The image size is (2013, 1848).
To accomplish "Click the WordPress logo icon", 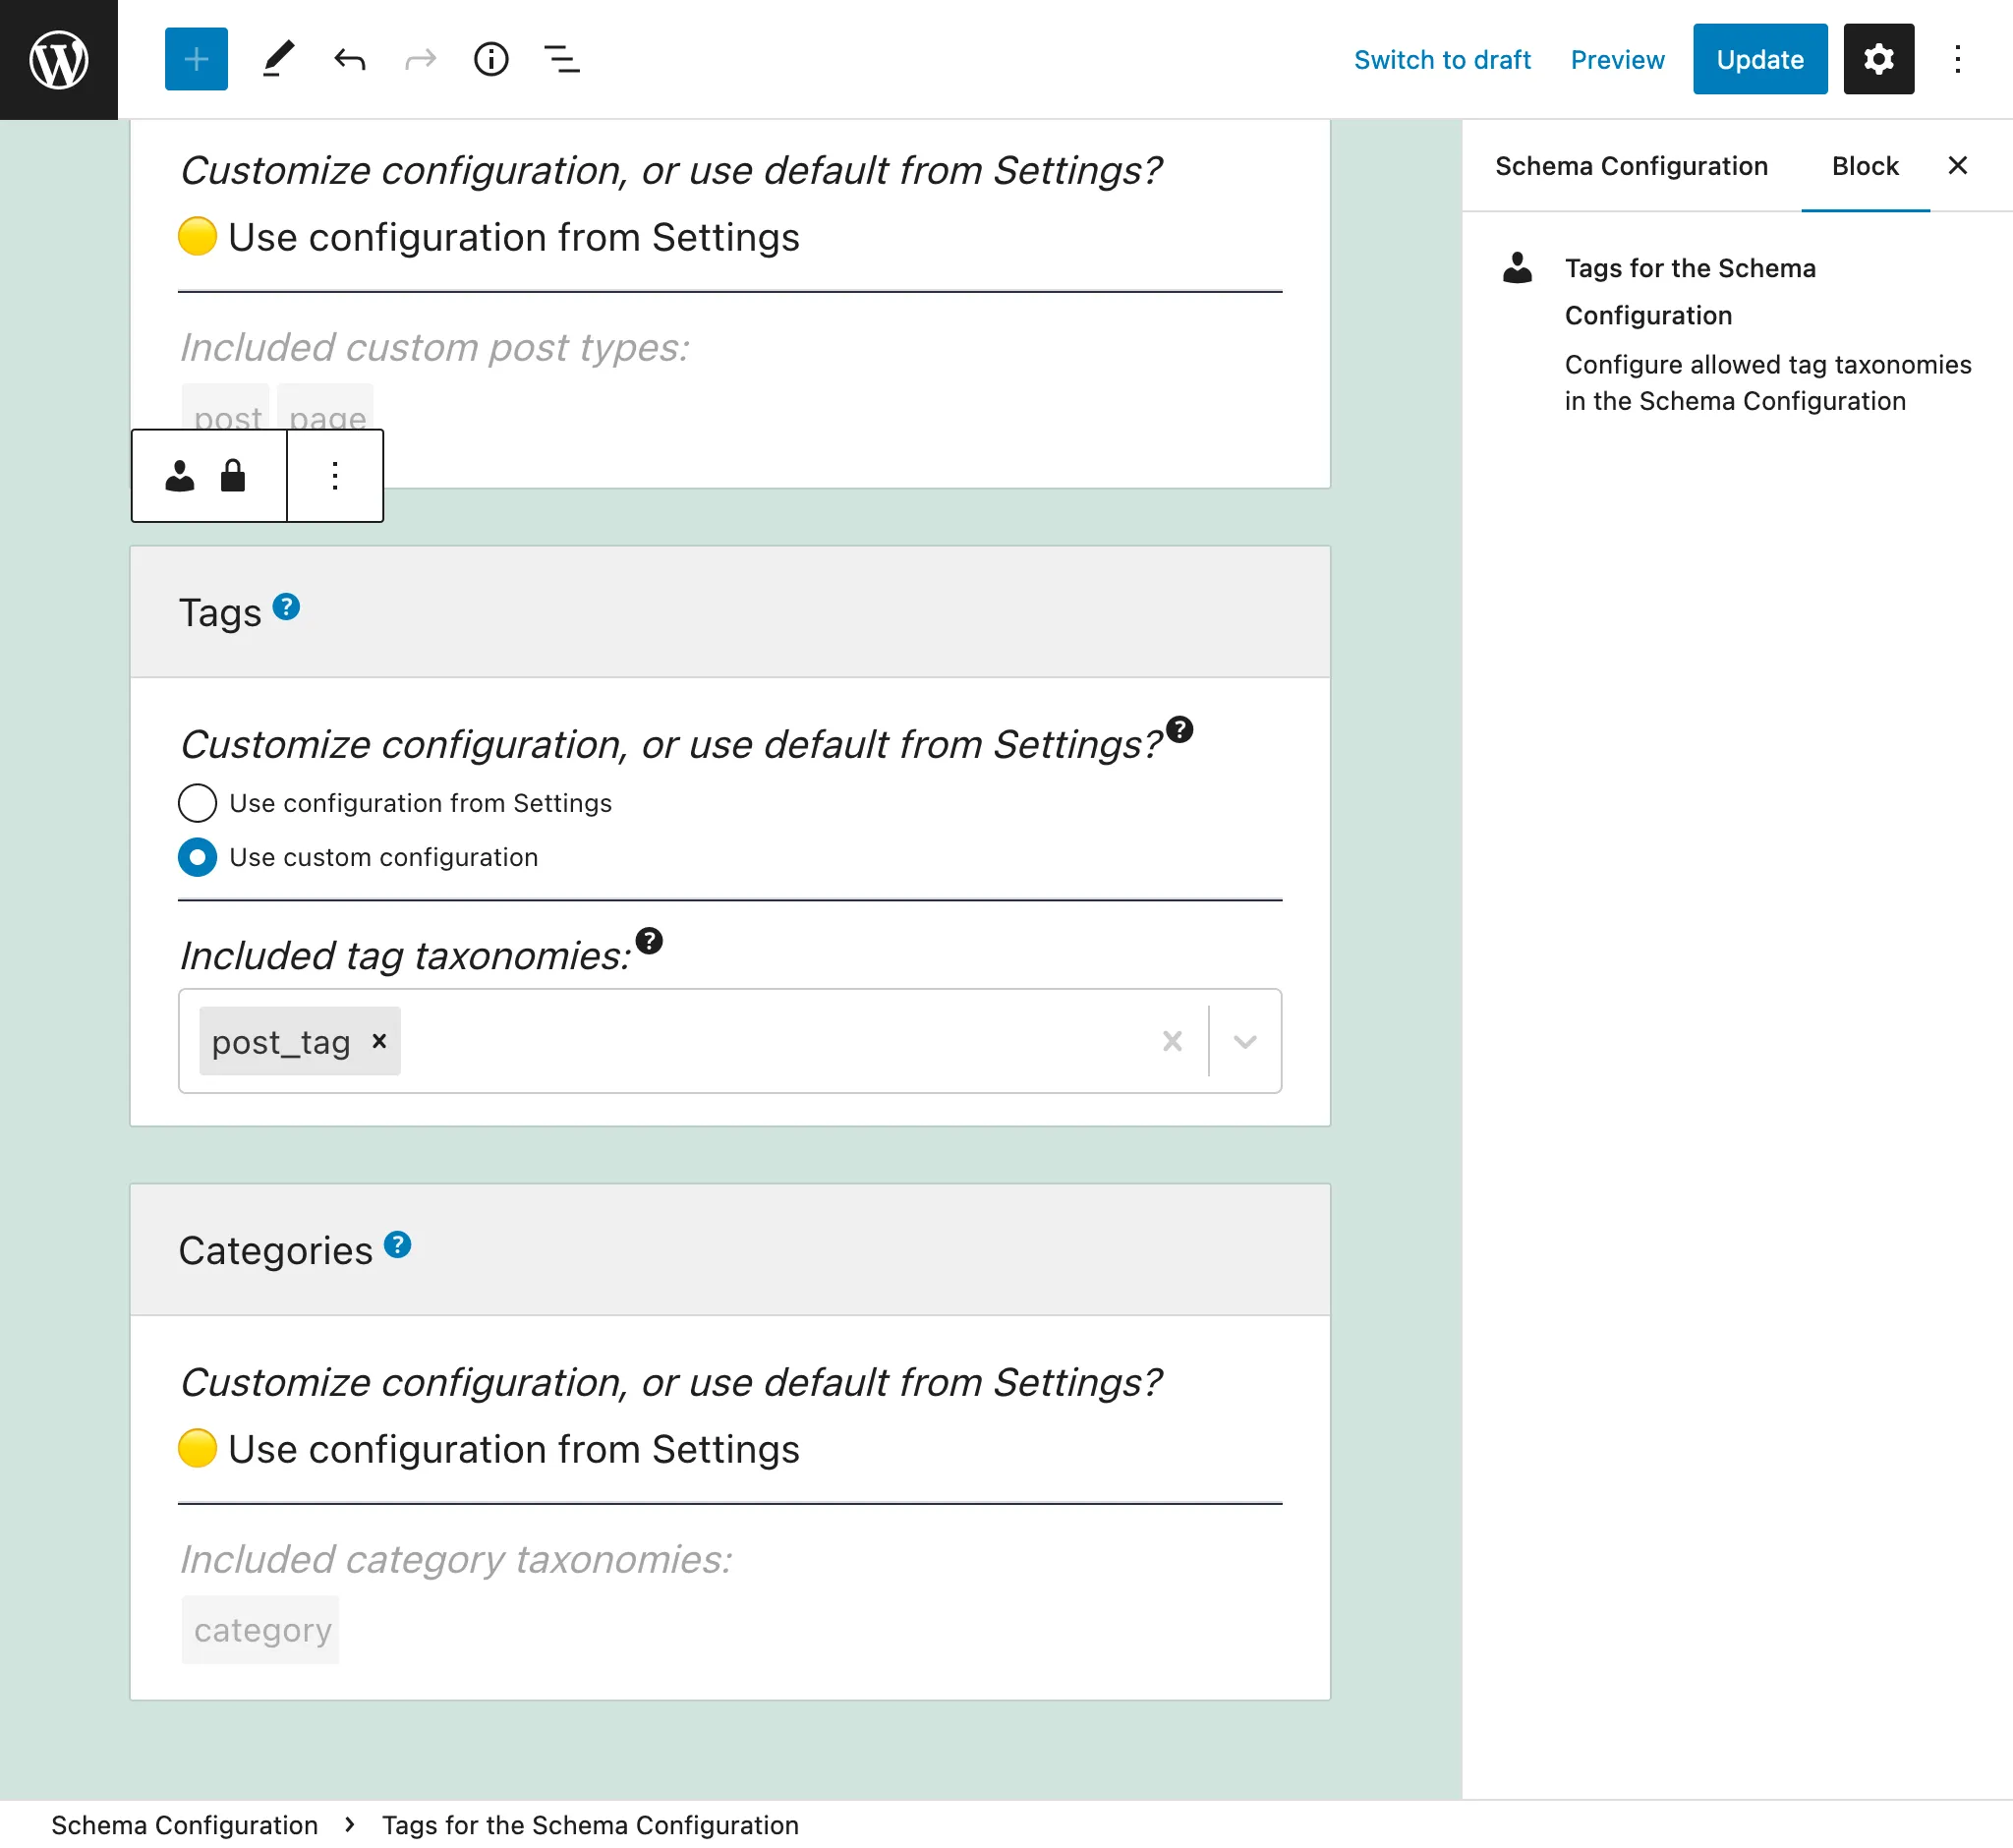I will (60, 60).
